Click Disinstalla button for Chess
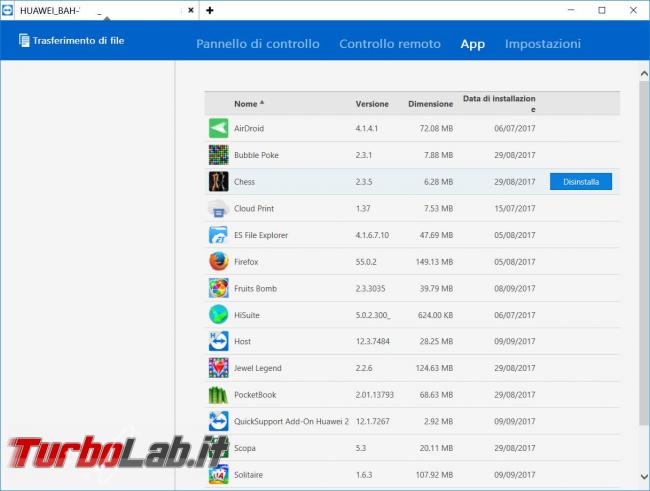Image resolution: width=650 pixels, height=491 pixels. coord(581,182)
